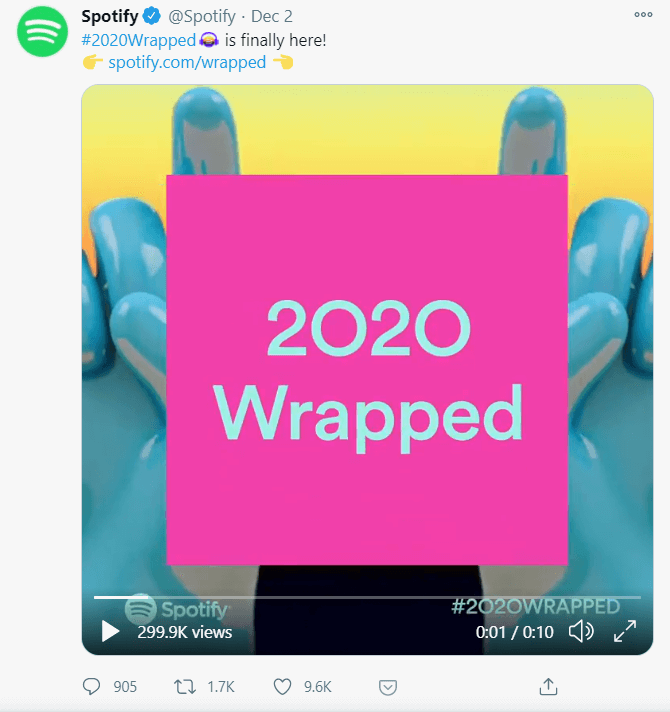Click the 1.7K retweet count
Screen dimensions: 670x712
point(221,687)
